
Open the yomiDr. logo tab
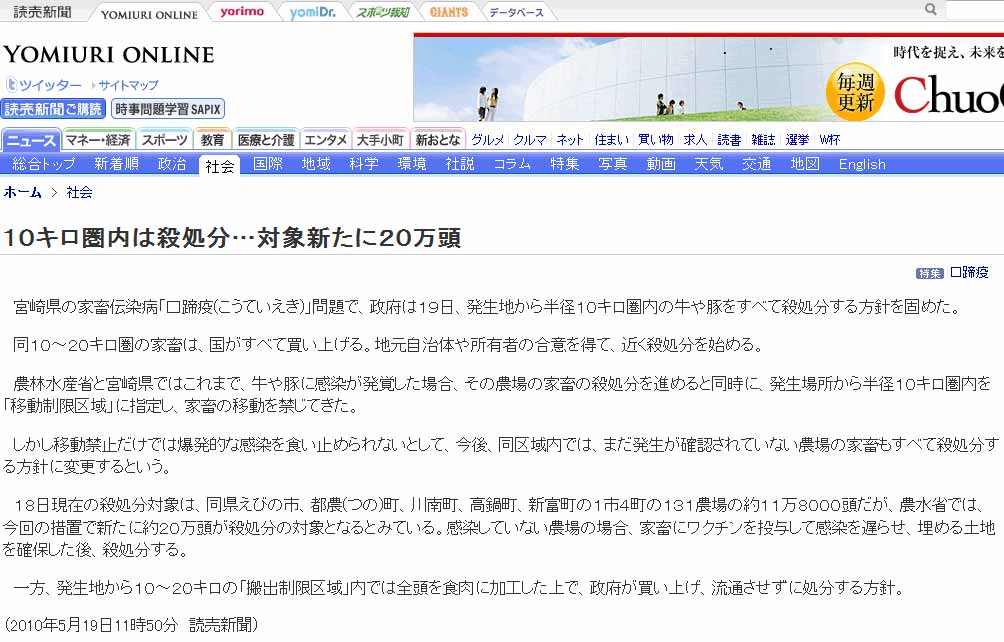[312, 12]
